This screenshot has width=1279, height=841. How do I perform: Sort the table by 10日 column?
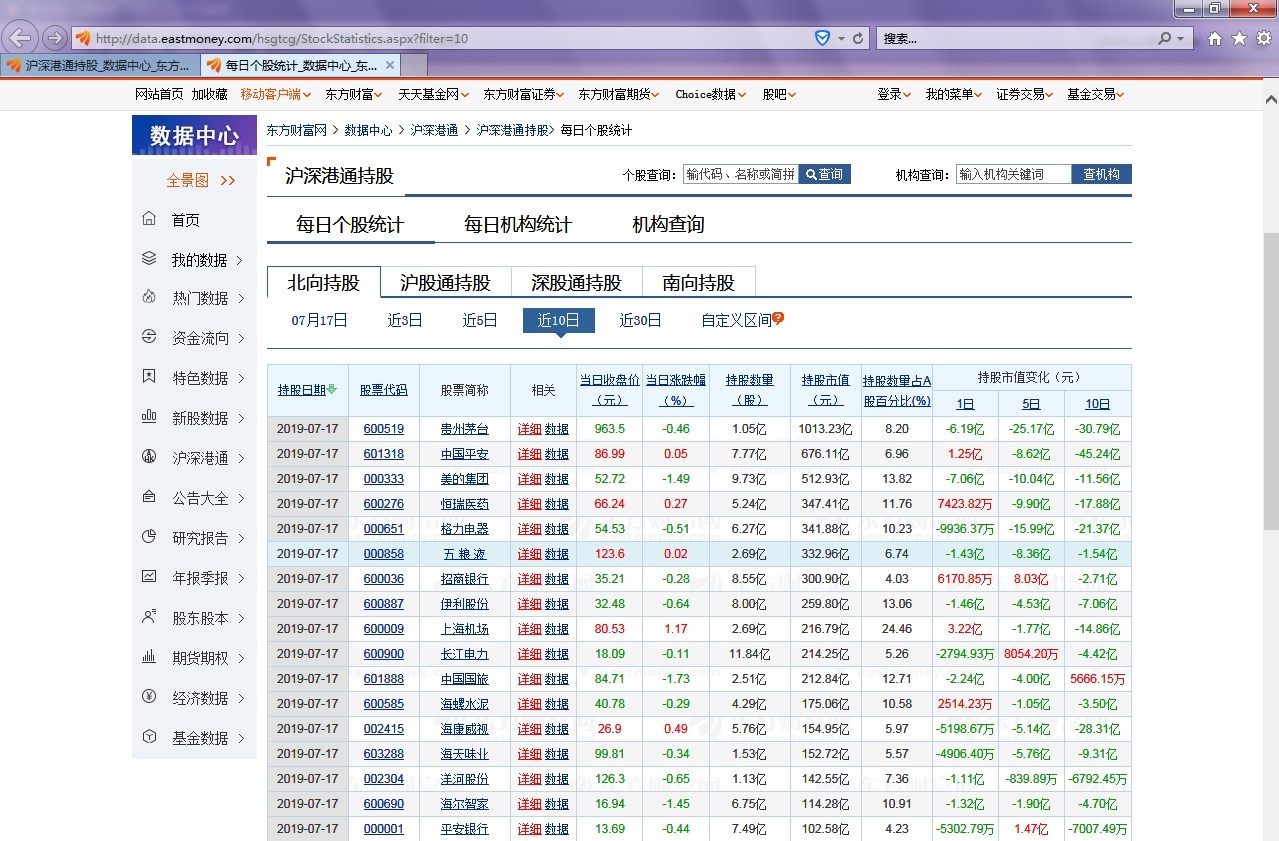point(1096,402)
